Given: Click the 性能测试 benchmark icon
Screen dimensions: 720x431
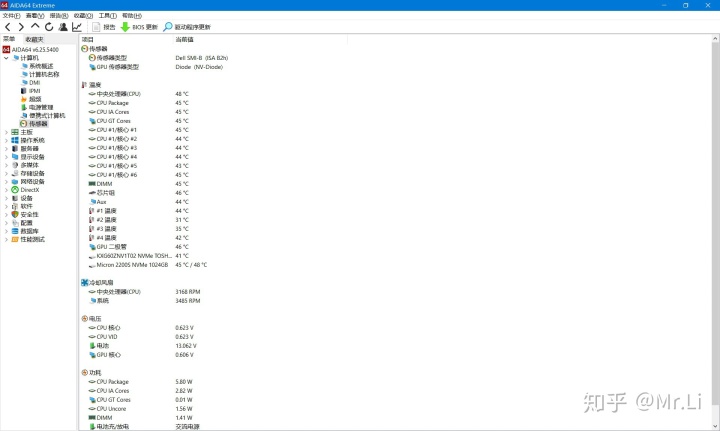Looking at the screenshot, I should click(15, 240).
